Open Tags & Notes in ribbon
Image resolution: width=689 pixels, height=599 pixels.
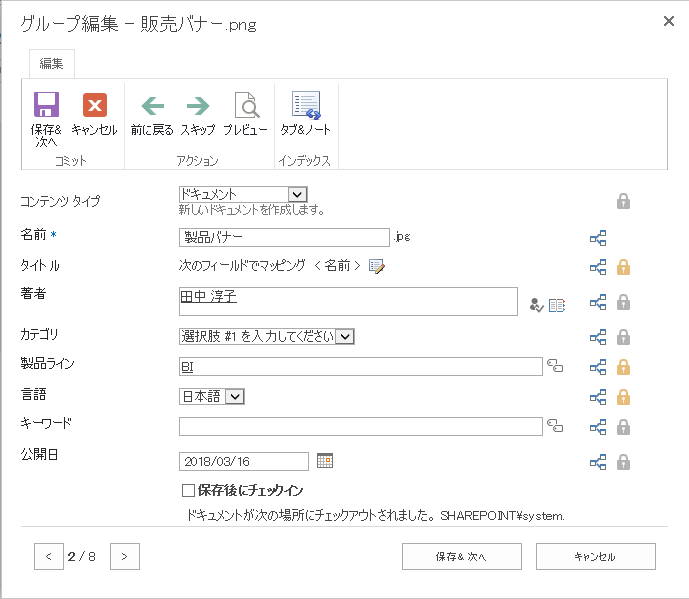pos(305,106)
